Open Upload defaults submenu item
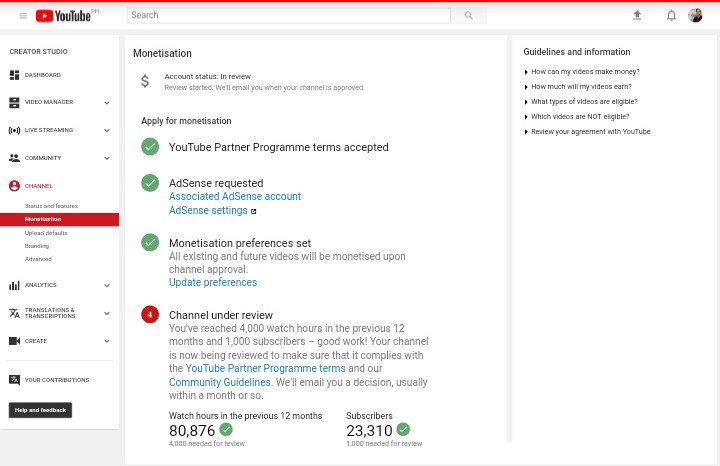720x466 pixels. click(x=46, y=233)
